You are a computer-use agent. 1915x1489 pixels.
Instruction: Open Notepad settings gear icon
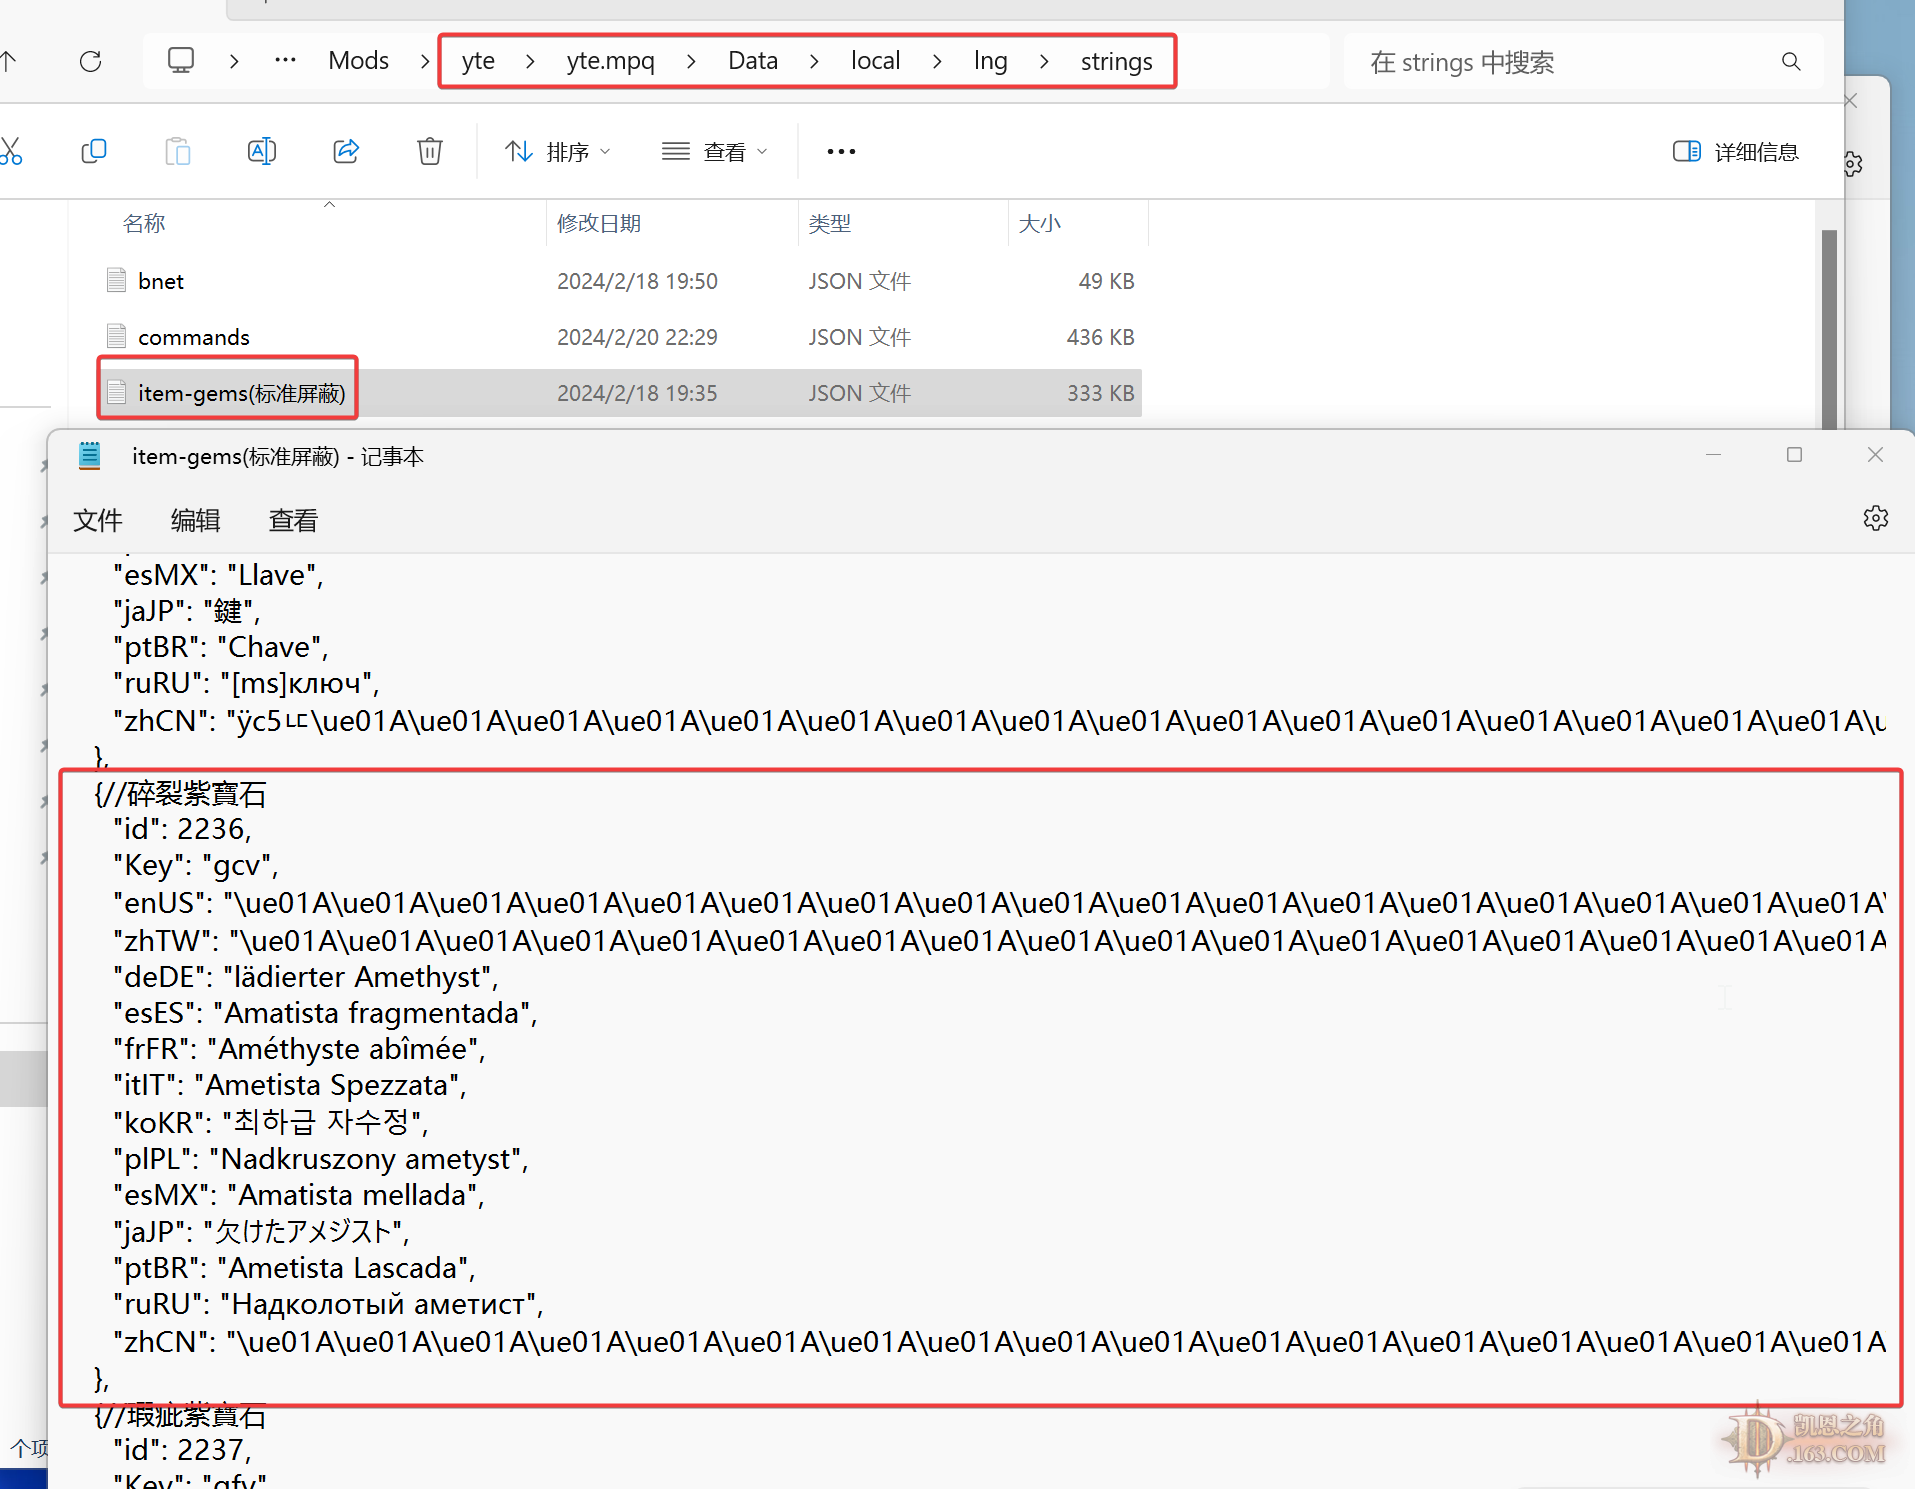coord(1876,518)
